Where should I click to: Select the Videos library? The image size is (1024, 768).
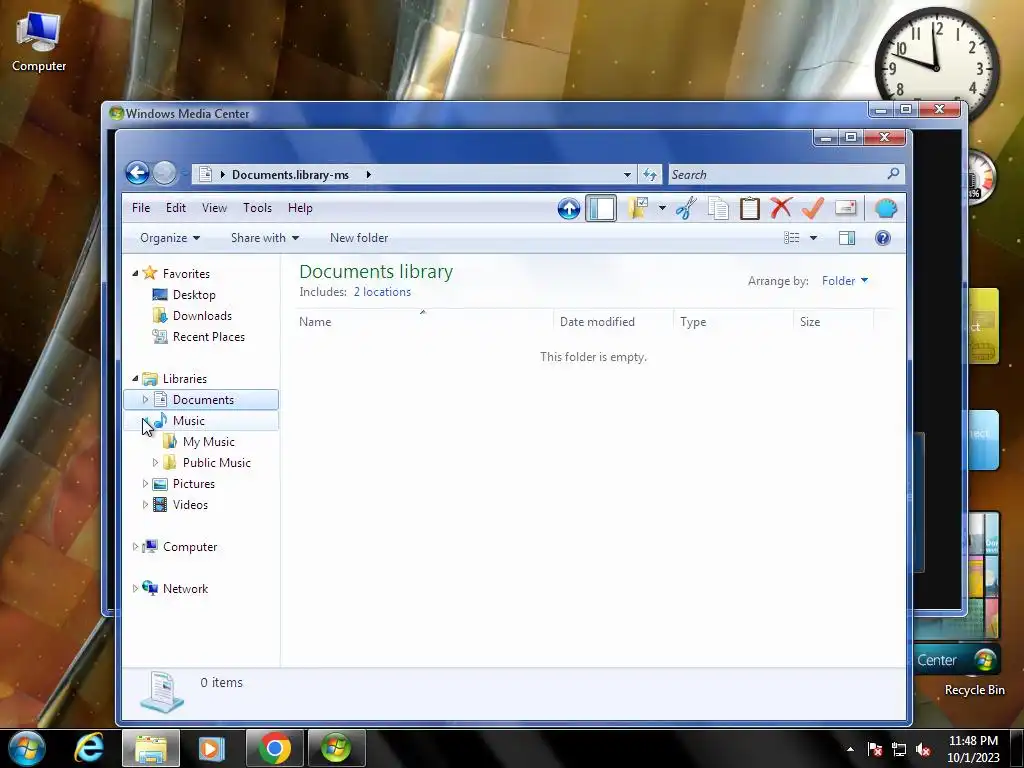(190, 505)
